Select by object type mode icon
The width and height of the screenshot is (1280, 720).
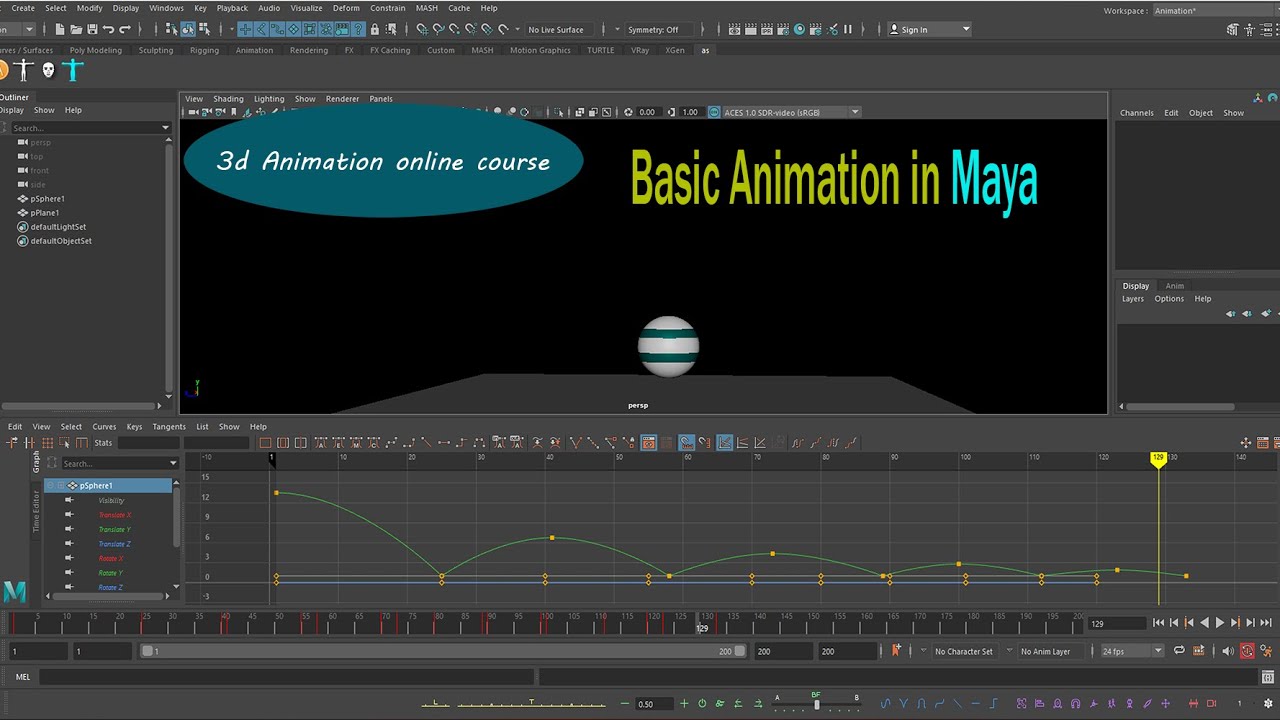click(188, 30)
